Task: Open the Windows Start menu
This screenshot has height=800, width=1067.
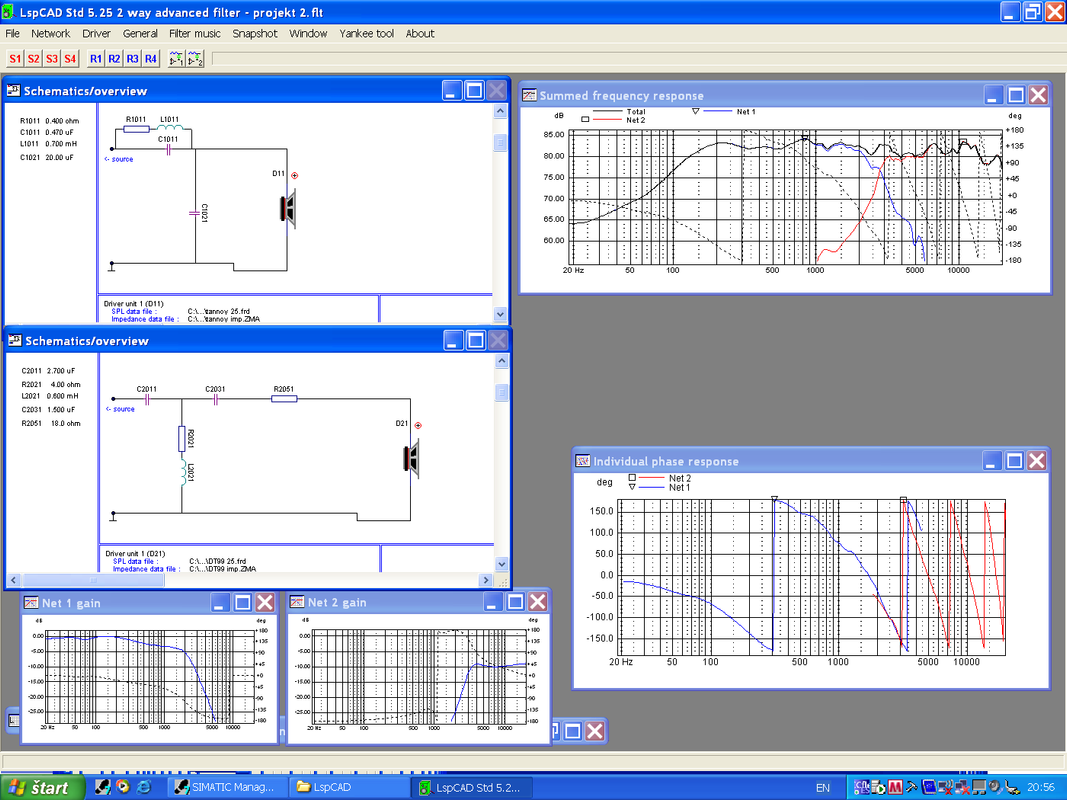Action: pos(42,787)
